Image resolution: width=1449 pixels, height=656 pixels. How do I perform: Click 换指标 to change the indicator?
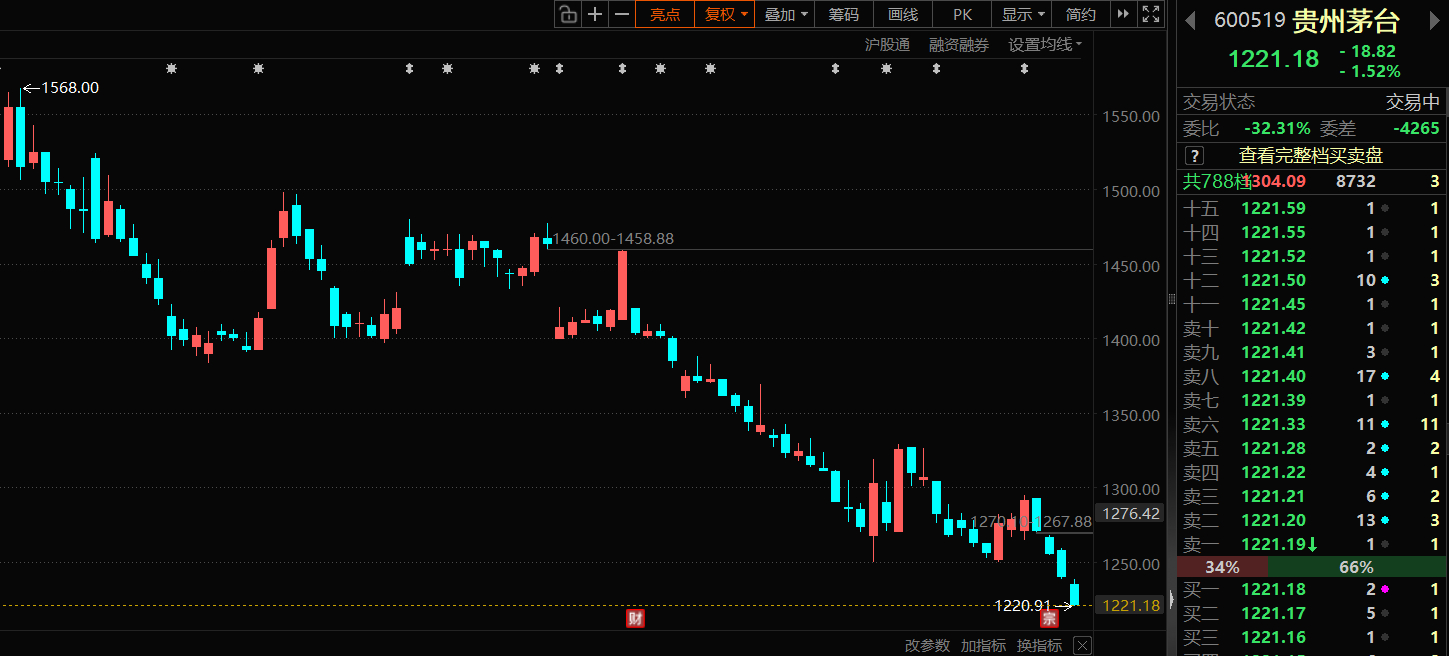pos(1039,646)
